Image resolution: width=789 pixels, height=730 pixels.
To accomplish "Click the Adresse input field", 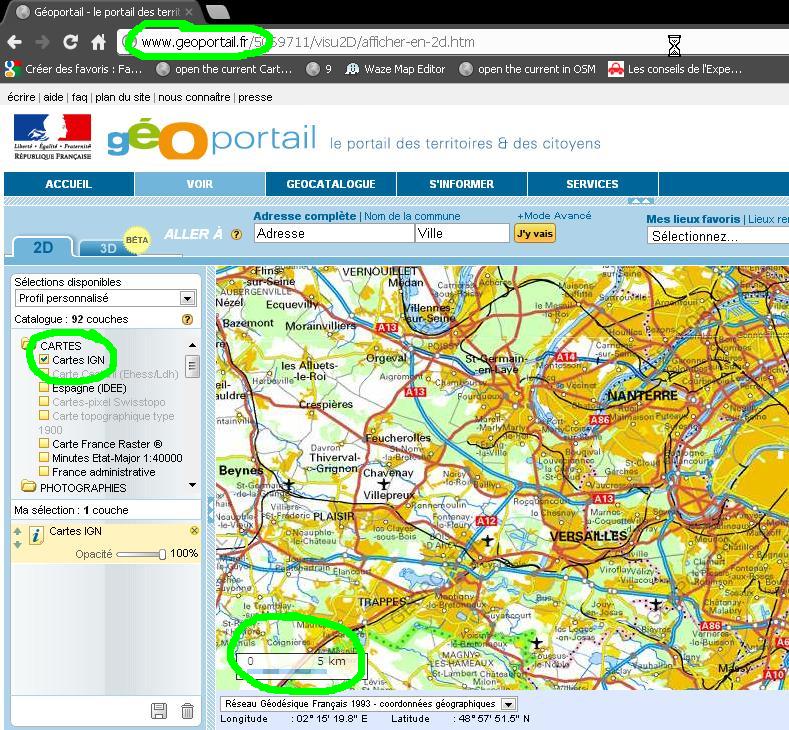I will coord(334,233).
